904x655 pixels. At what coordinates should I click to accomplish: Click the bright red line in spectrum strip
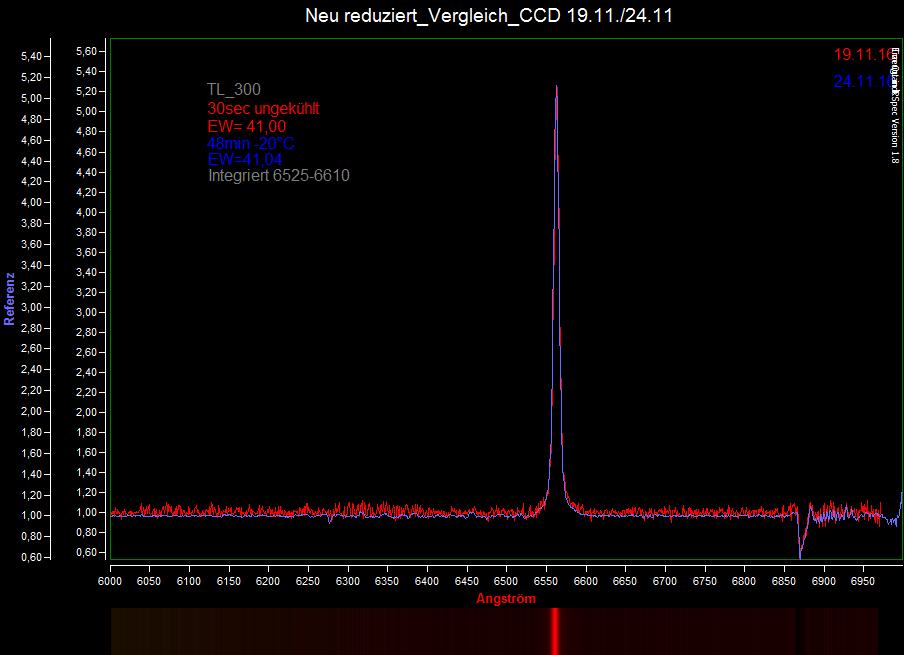555,631
